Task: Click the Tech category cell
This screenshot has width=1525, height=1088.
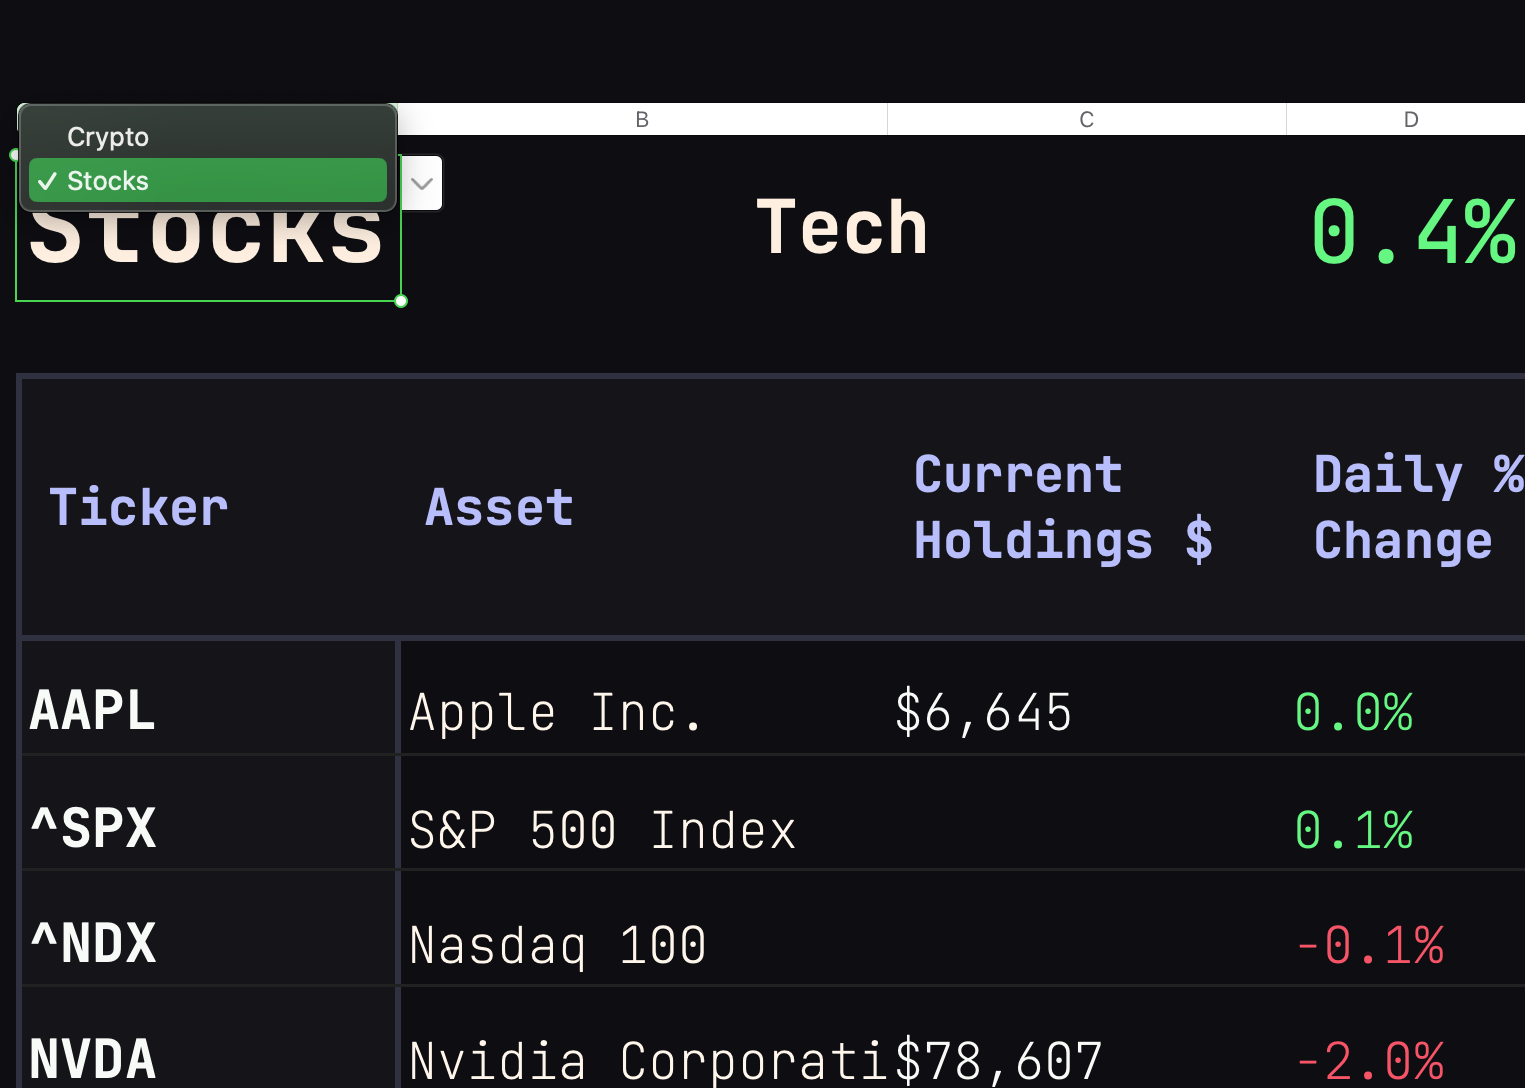Action: (842, 228)
